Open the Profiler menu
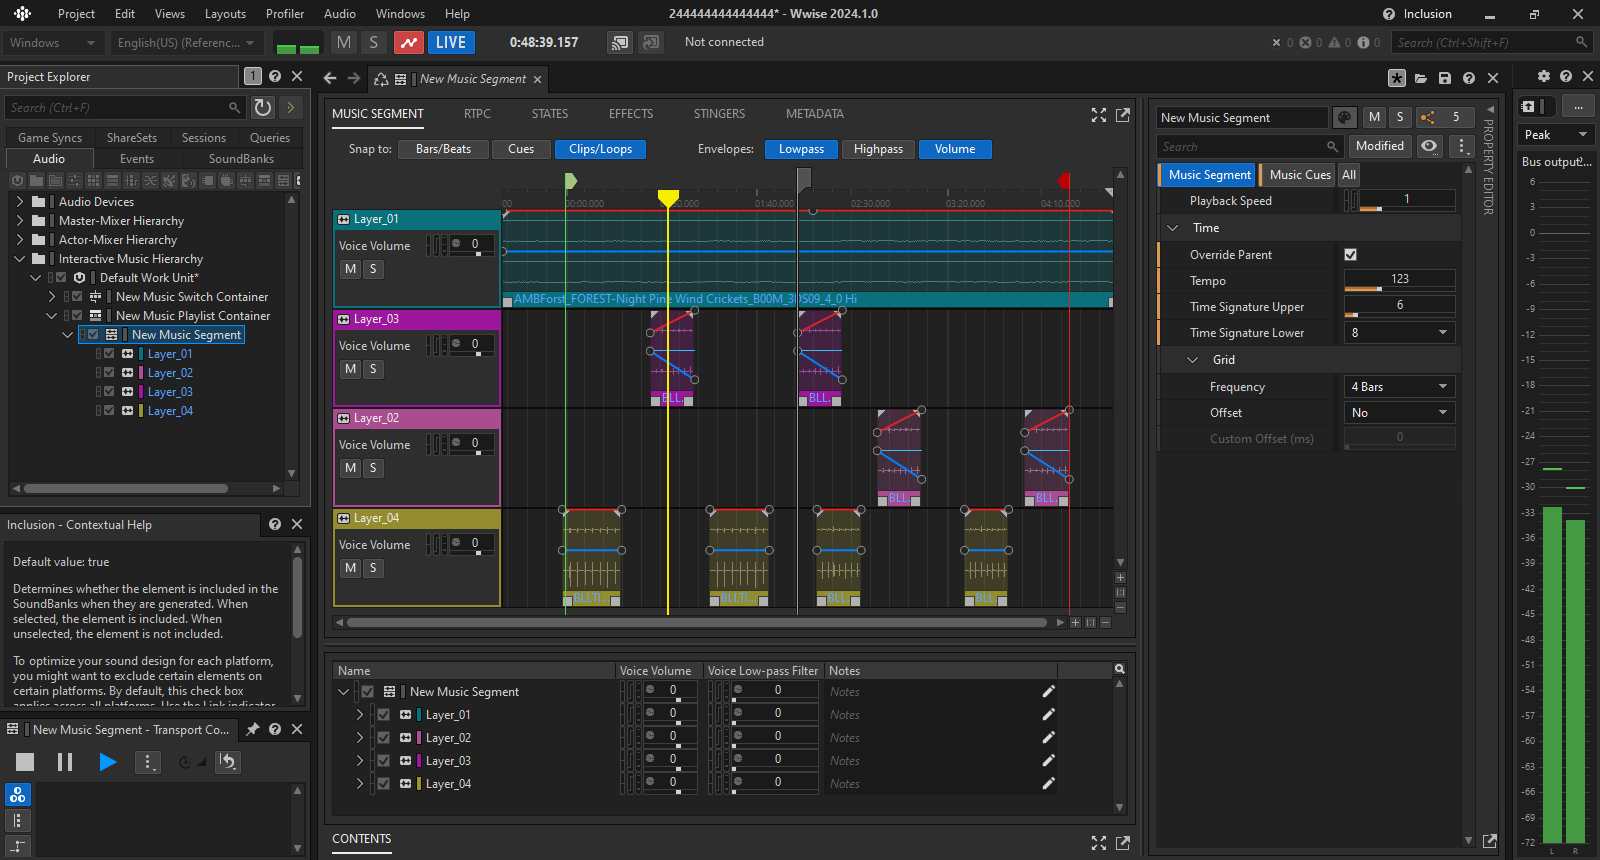 pyautogui.click(x=285, y=14)
